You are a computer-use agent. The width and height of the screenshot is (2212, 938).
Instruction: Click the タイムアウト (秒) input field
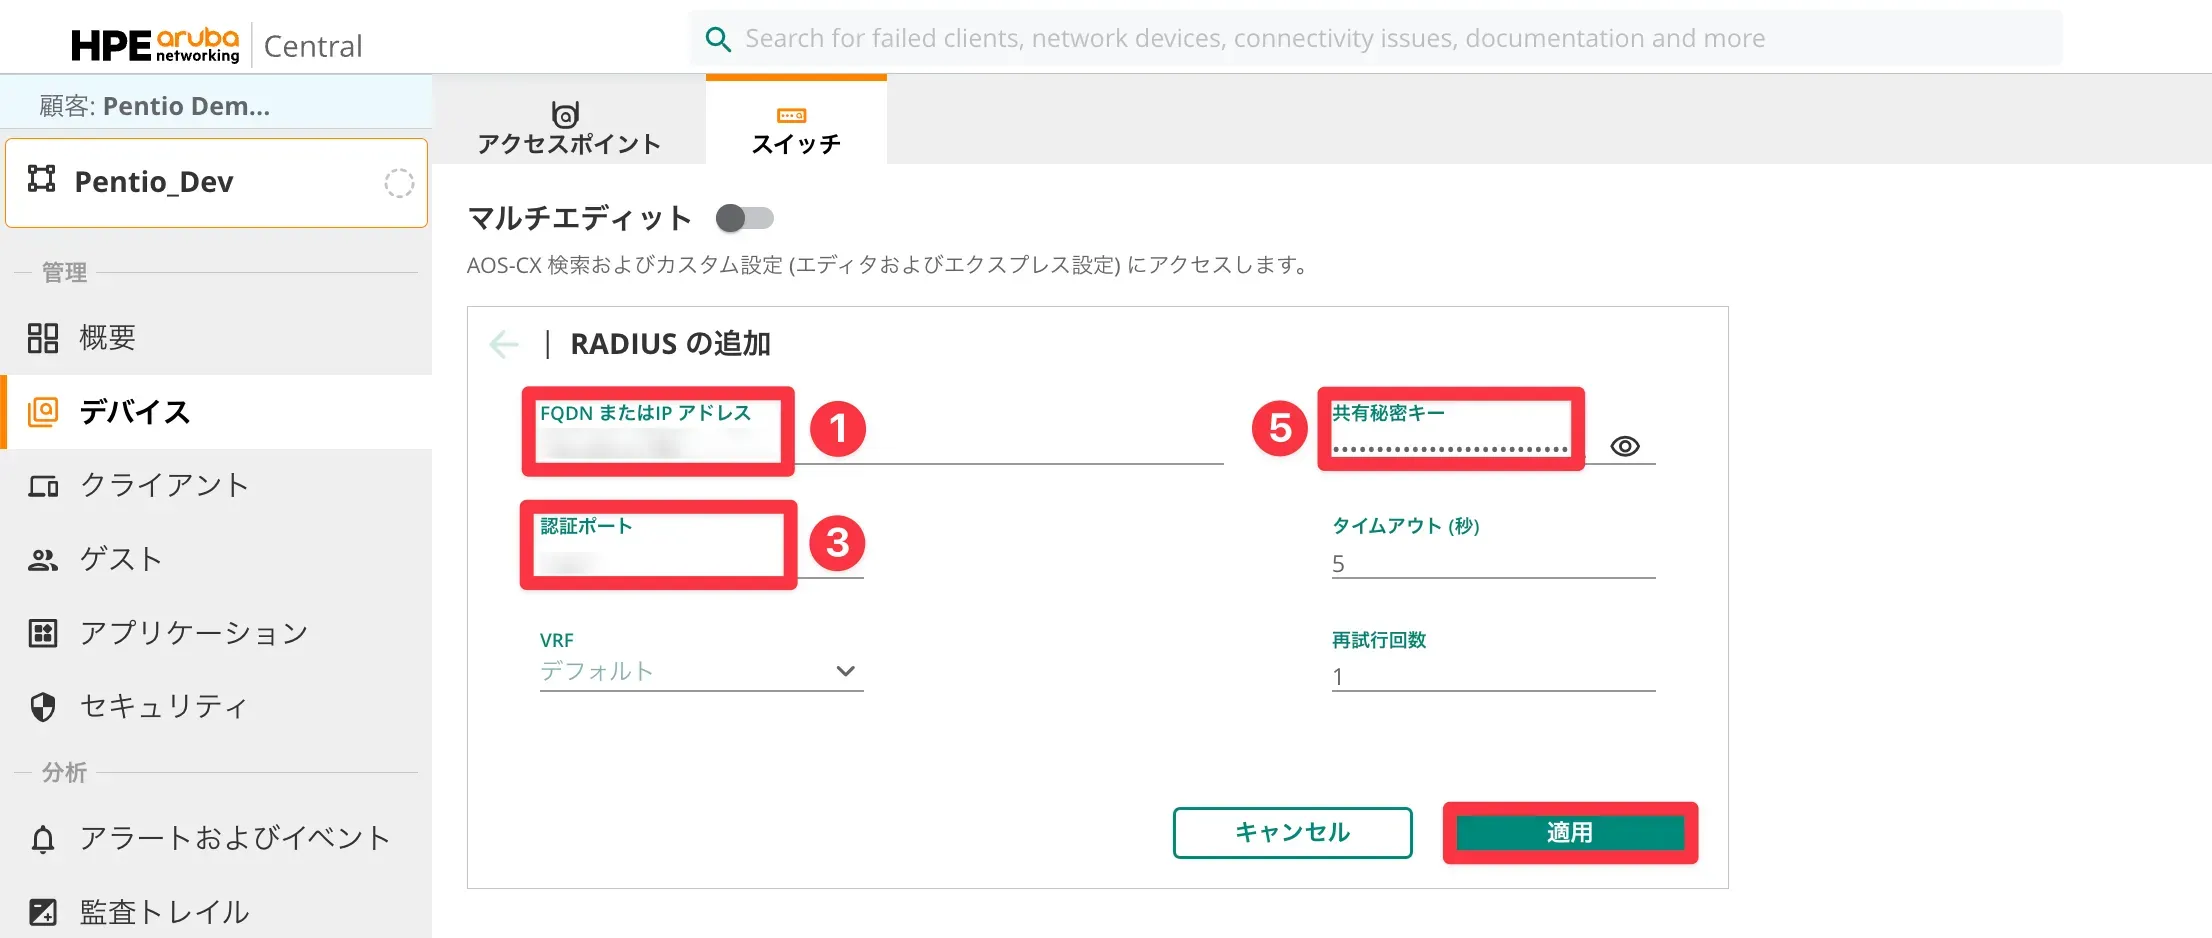click(1492, 564)
